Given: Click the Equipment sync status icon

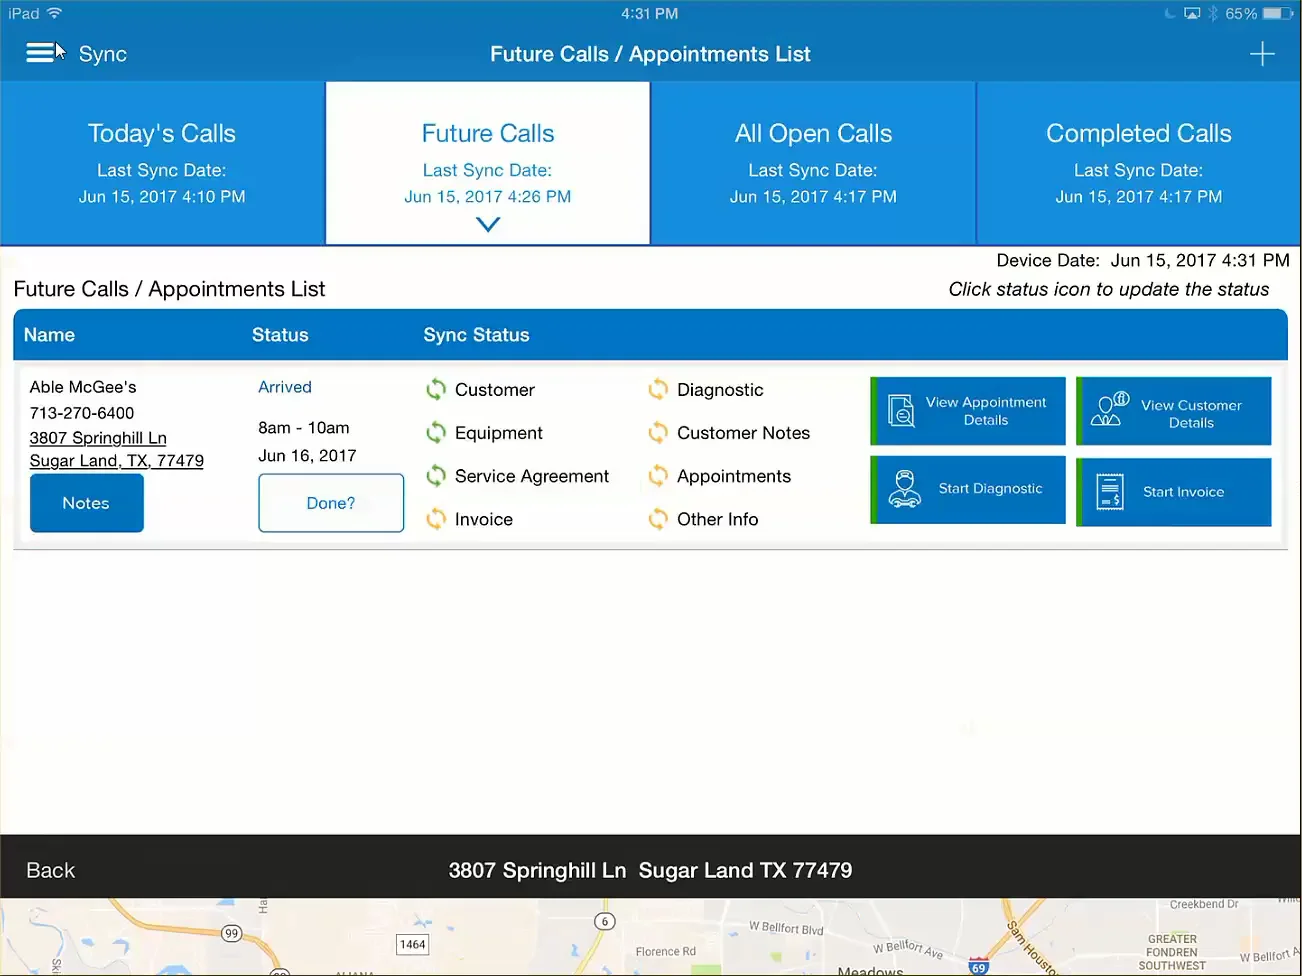Looking at the screenshot, I should pos(436,433).
